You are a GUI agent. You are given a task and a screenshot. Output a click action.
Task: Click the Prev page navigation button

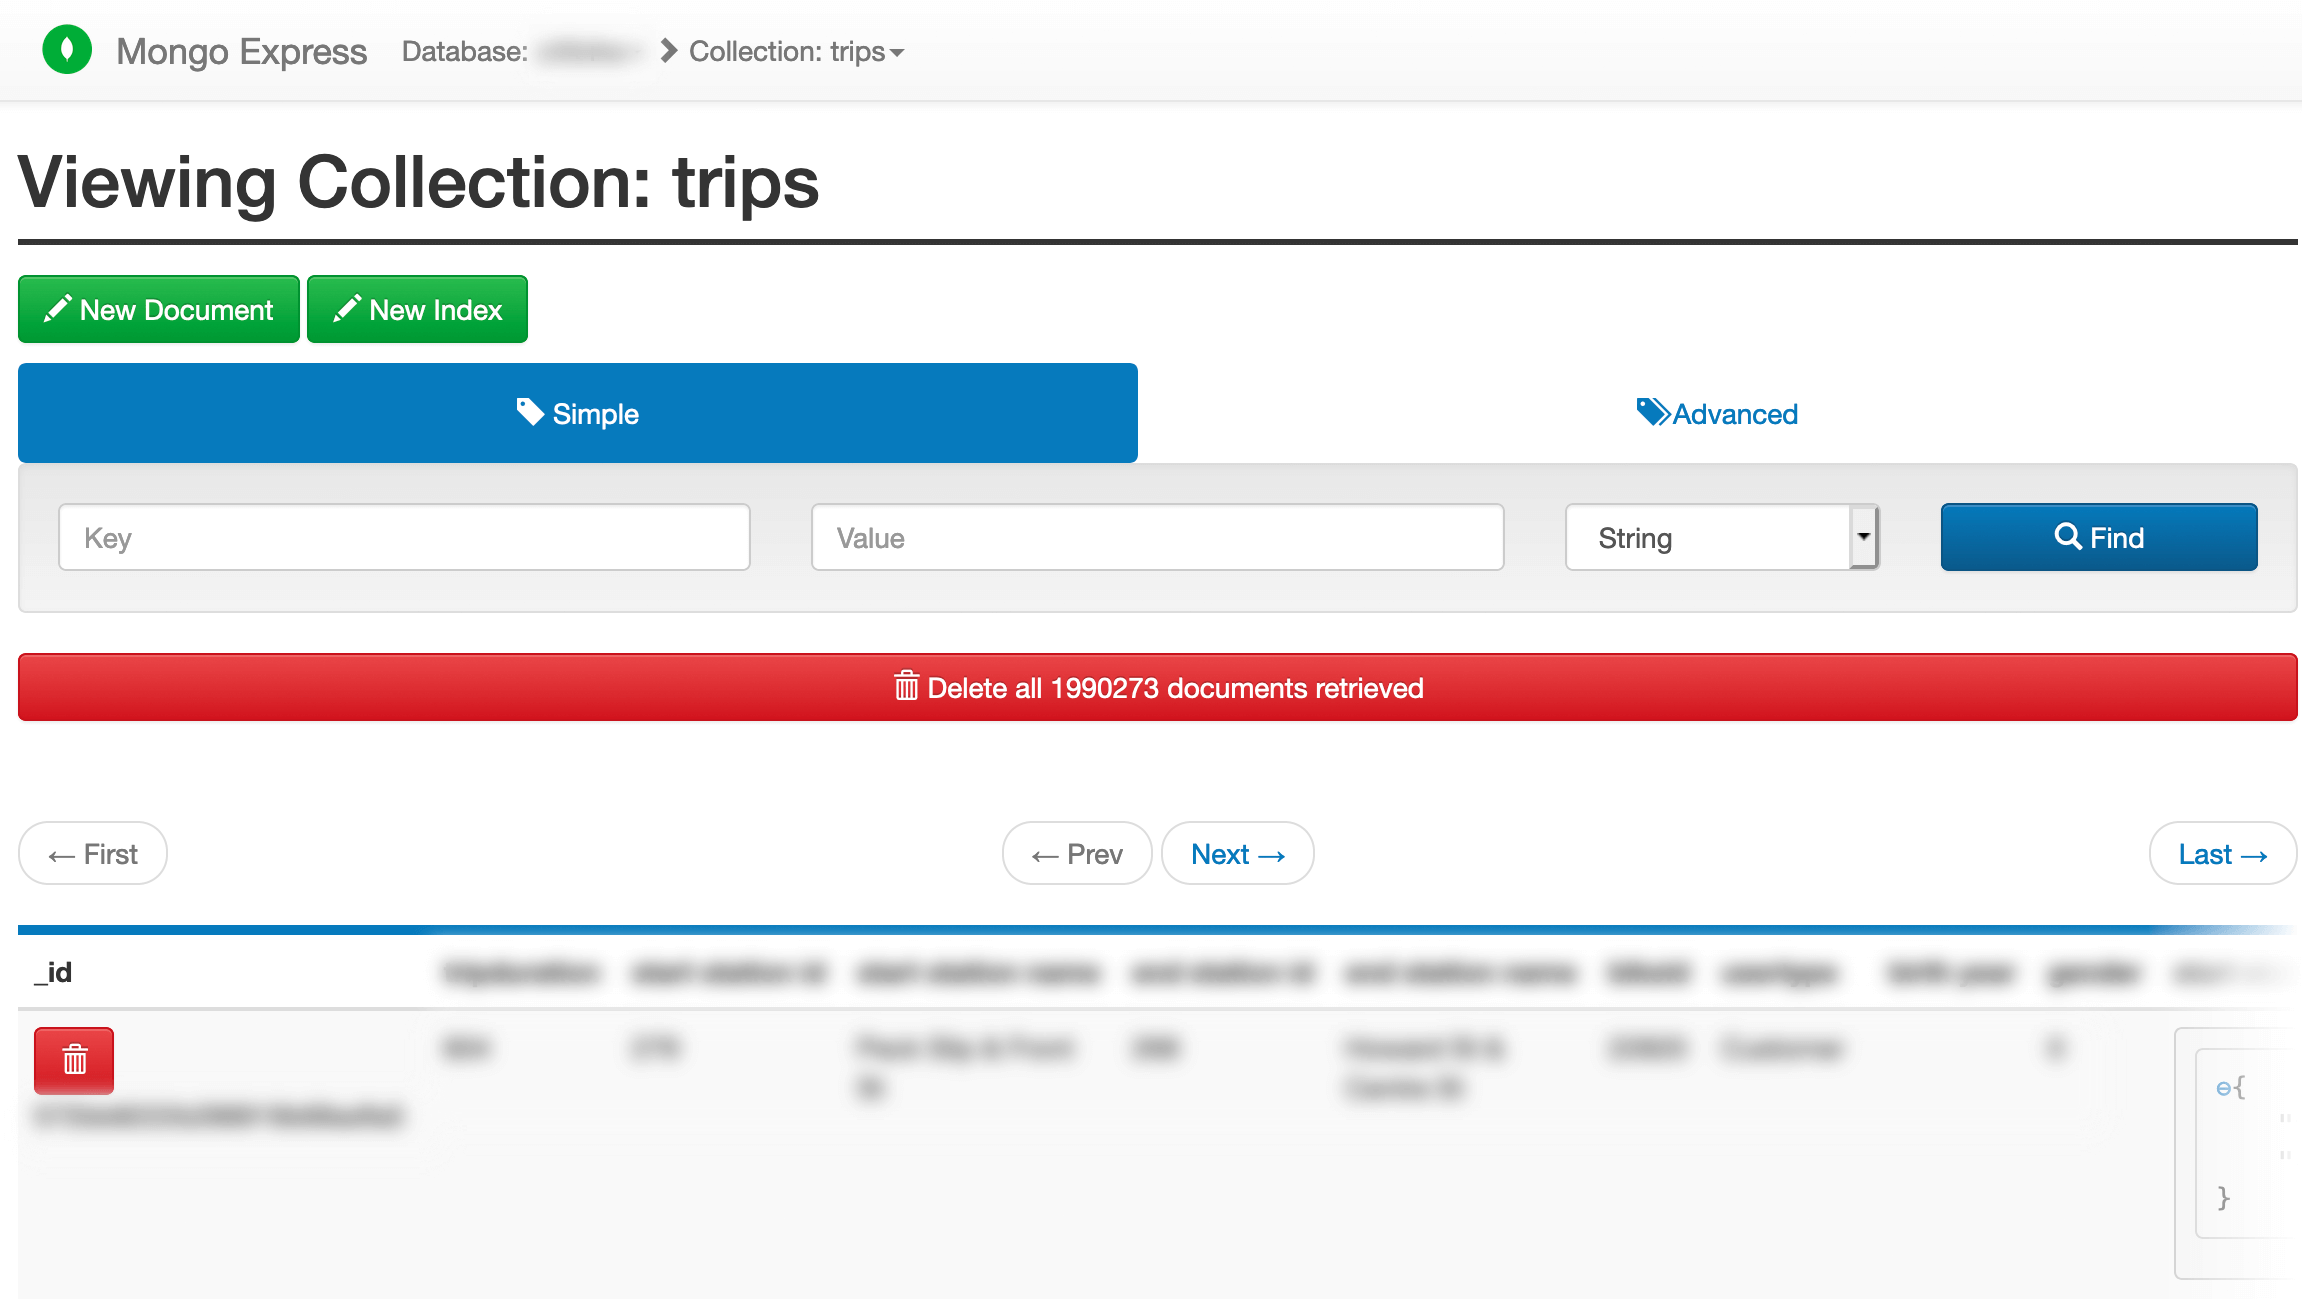pyautogui.click(x=1077, y=852)
